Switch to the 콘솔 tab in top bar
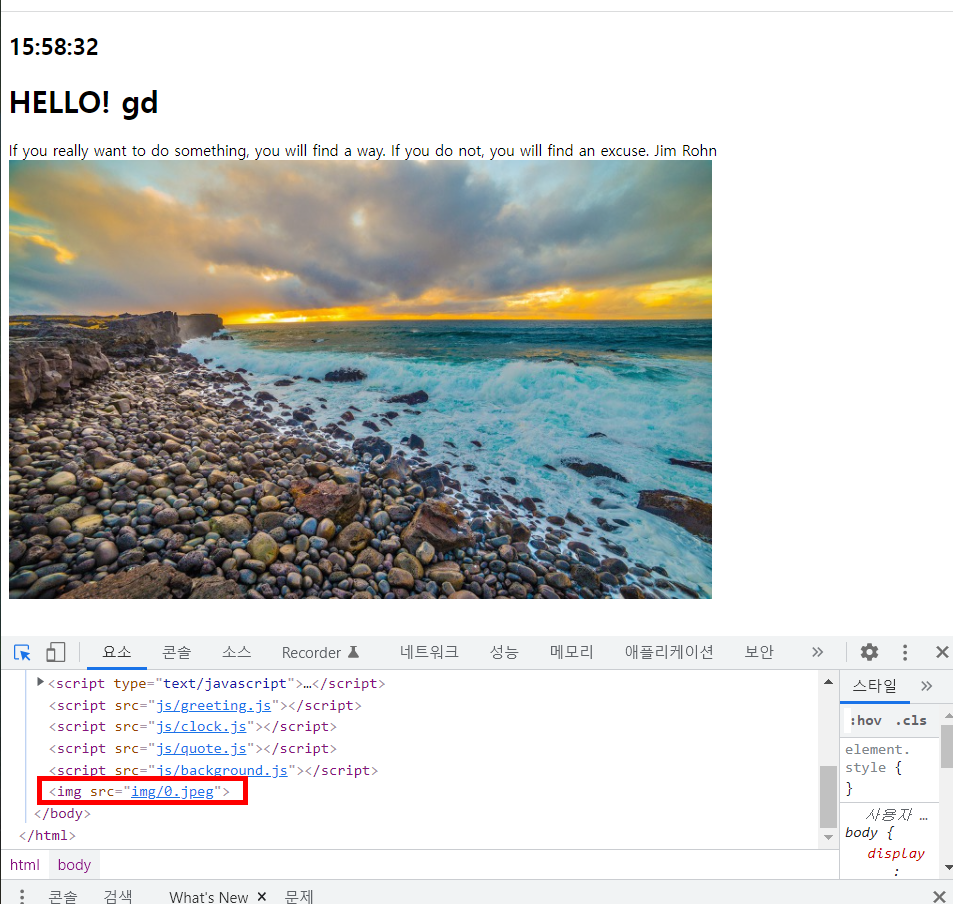Screen dimensions: 953x904 coord(177,652)
